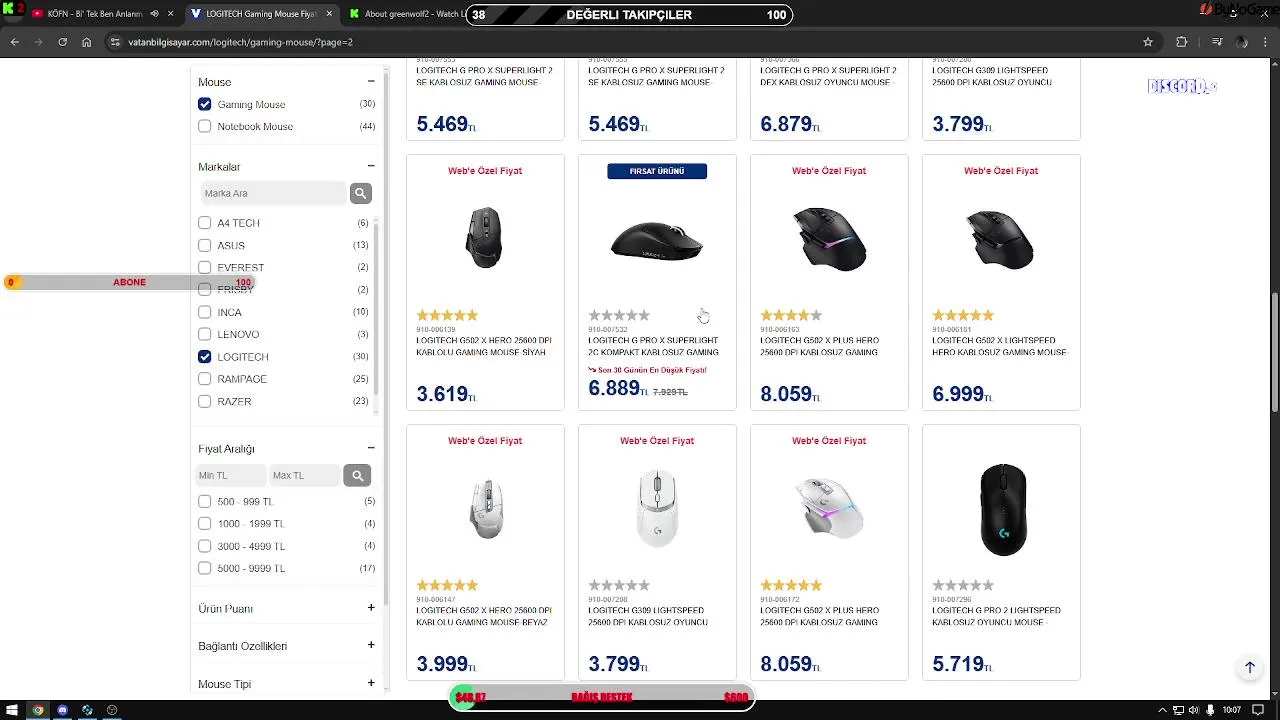1280x720 pixels.
Task: Click the page vertical scrollbar
Action: pos(1275,350)
